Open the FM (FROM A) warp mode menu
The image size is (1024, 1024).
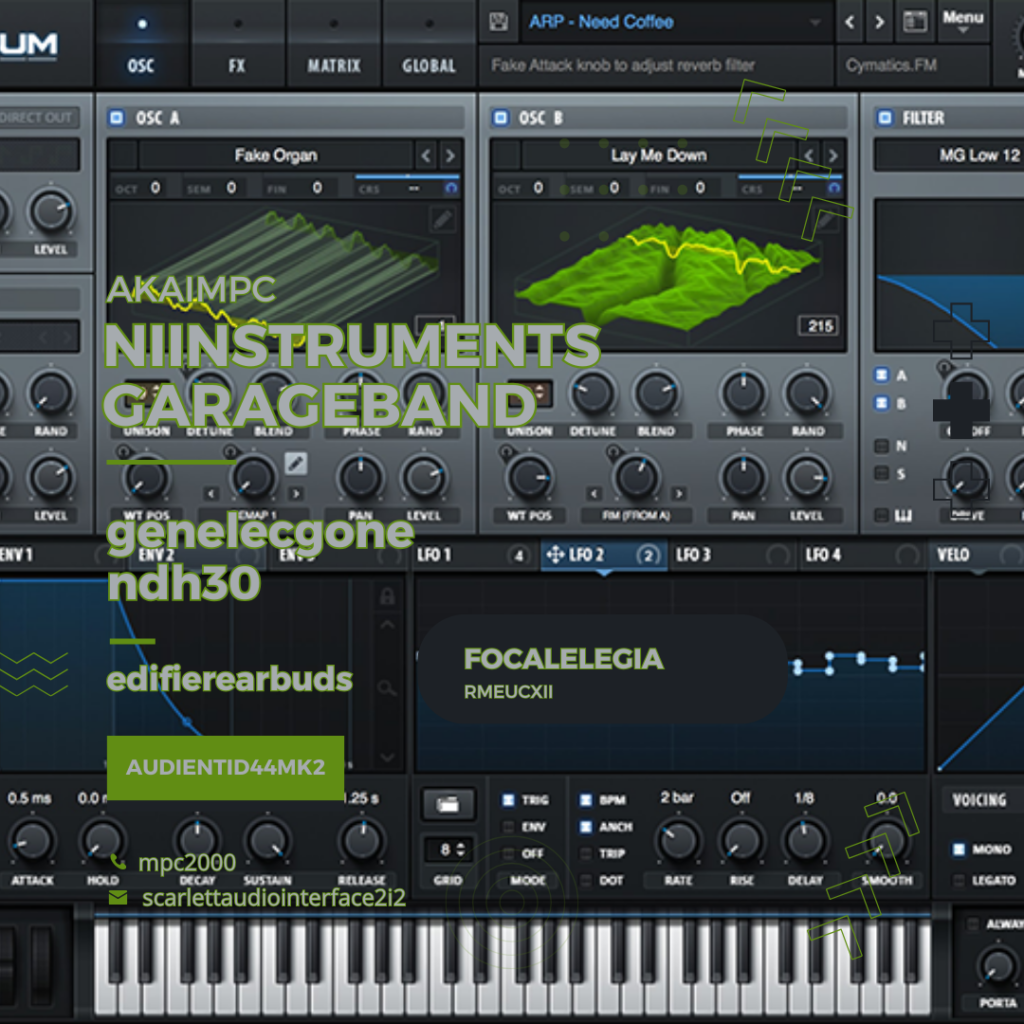click(636, 516)
